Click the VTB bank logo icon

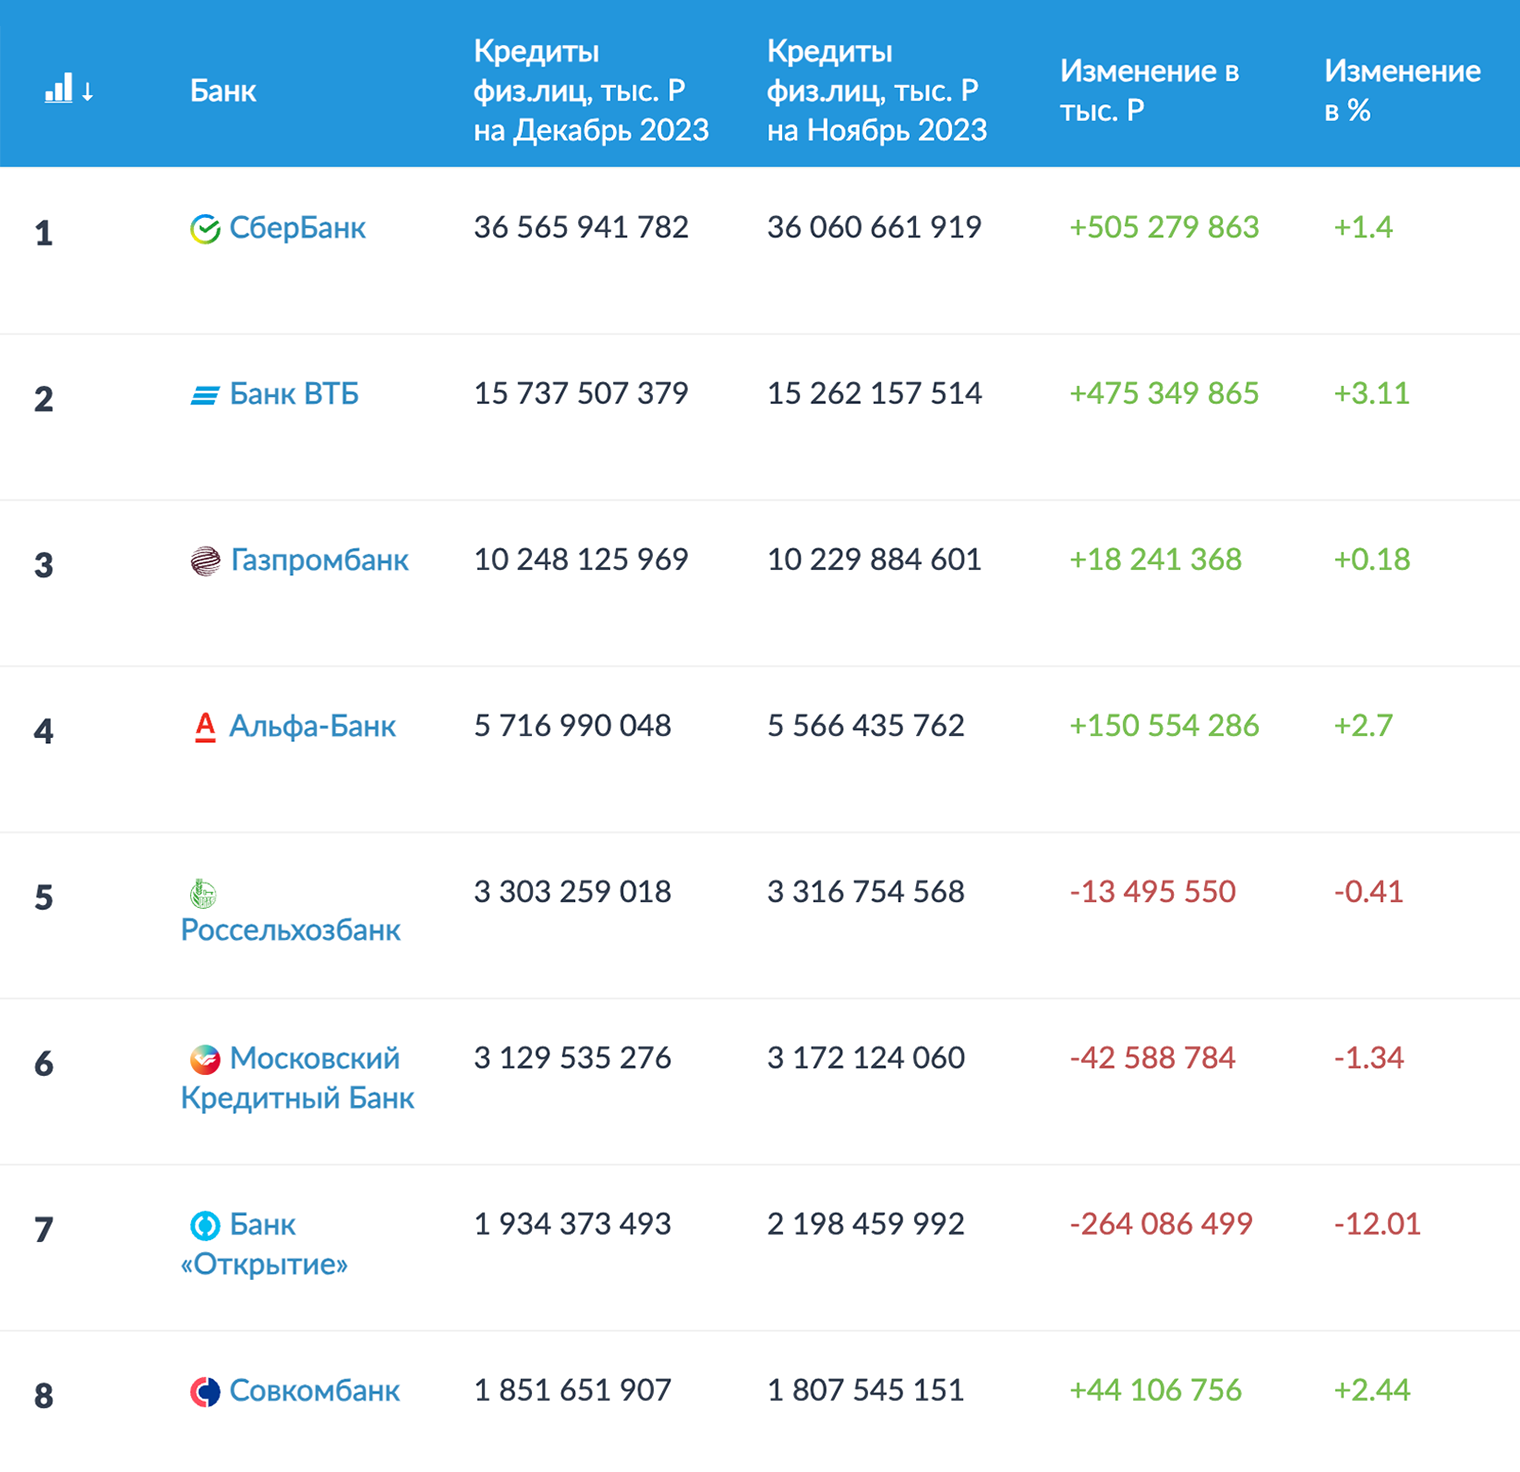tap(205, 396)
